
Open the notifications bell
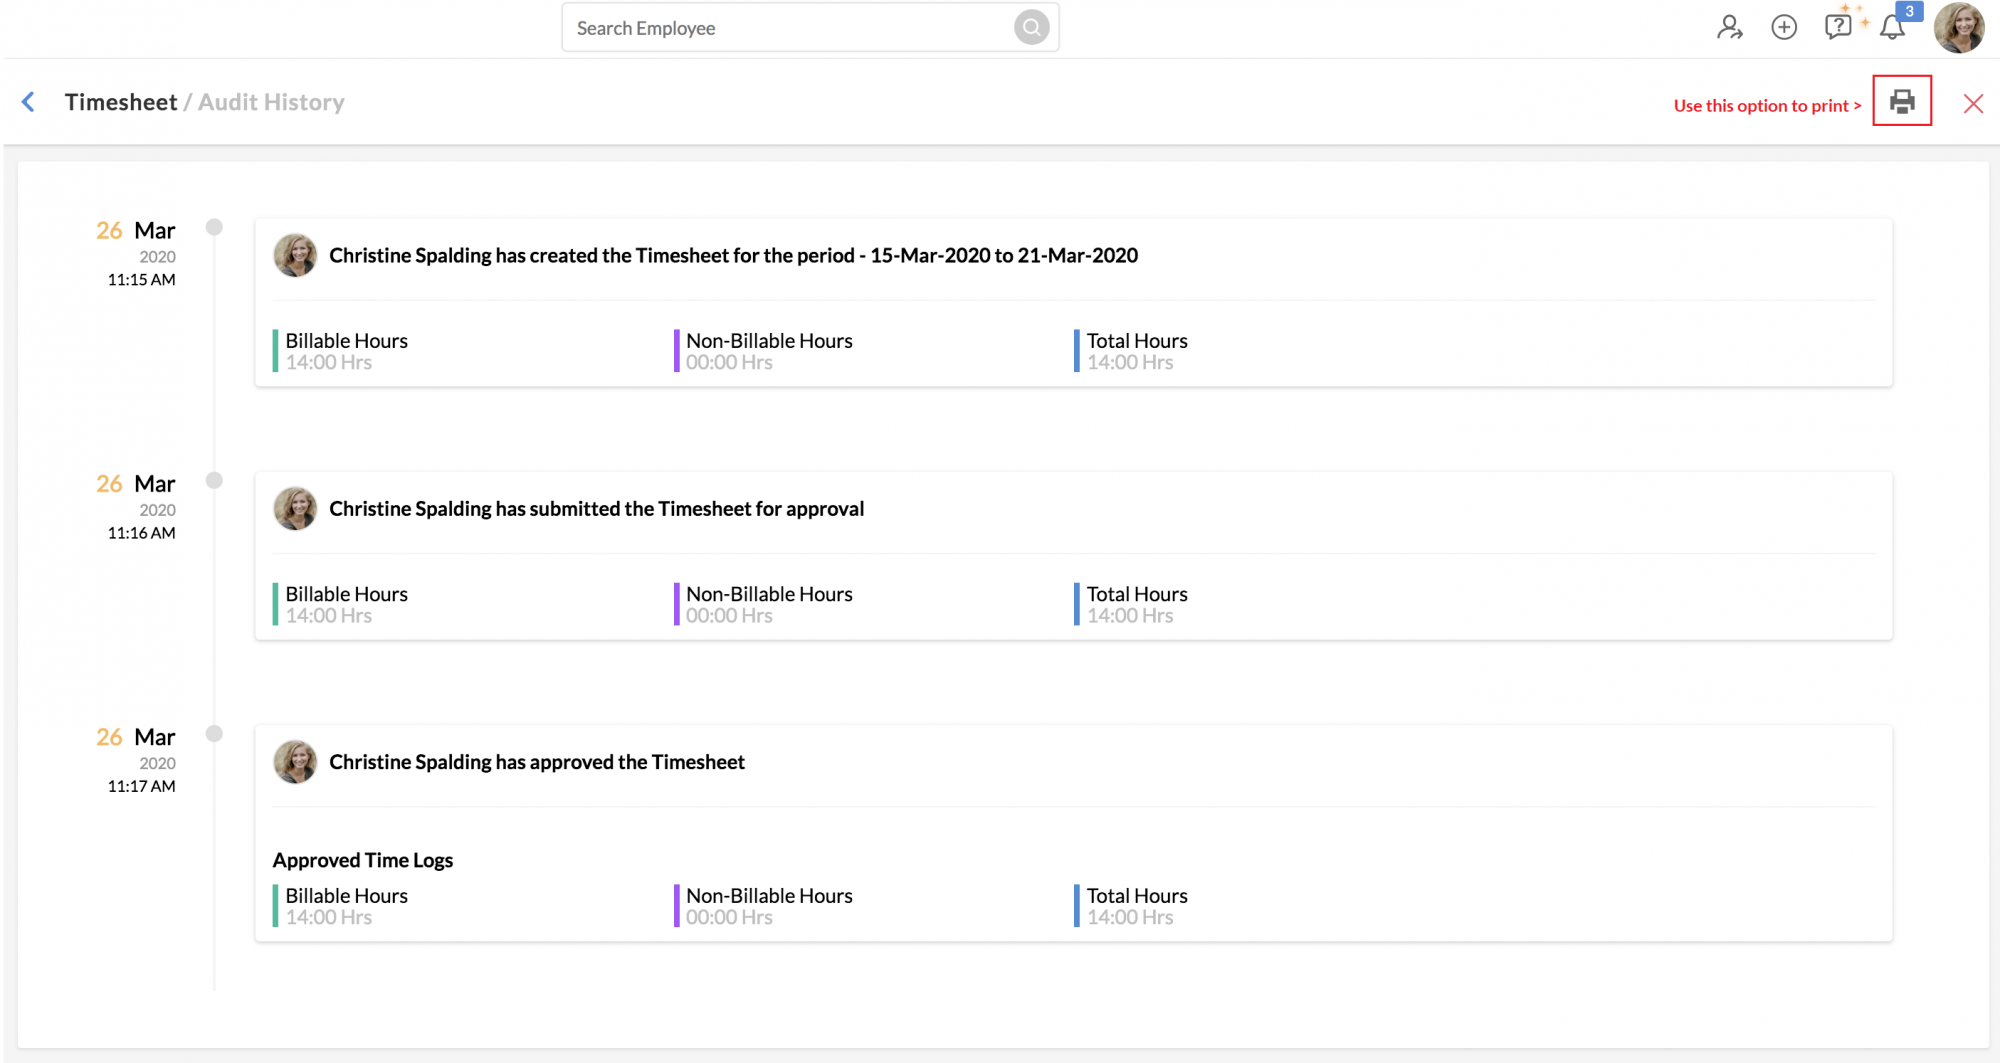pos(1893,27)
